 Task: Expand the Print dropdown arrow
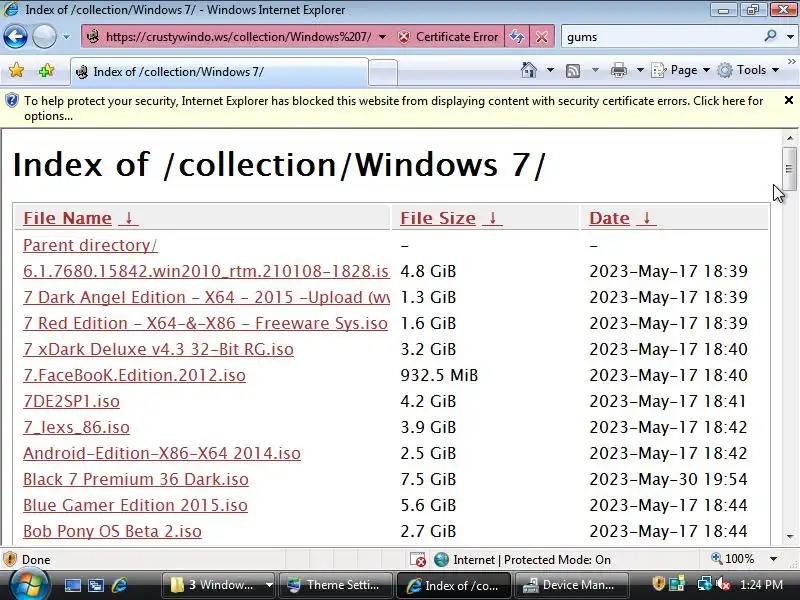pos(640,70)
